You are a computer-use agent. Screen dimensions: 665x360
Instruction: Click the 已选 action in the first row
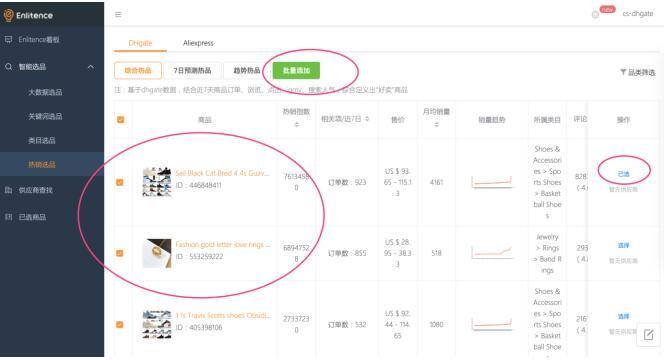[623, 174]
